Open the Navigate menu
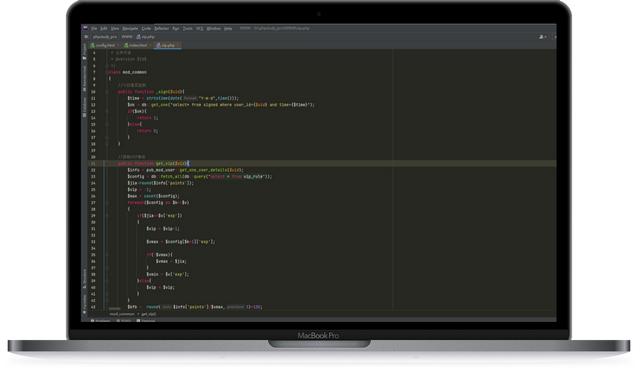 130,29
